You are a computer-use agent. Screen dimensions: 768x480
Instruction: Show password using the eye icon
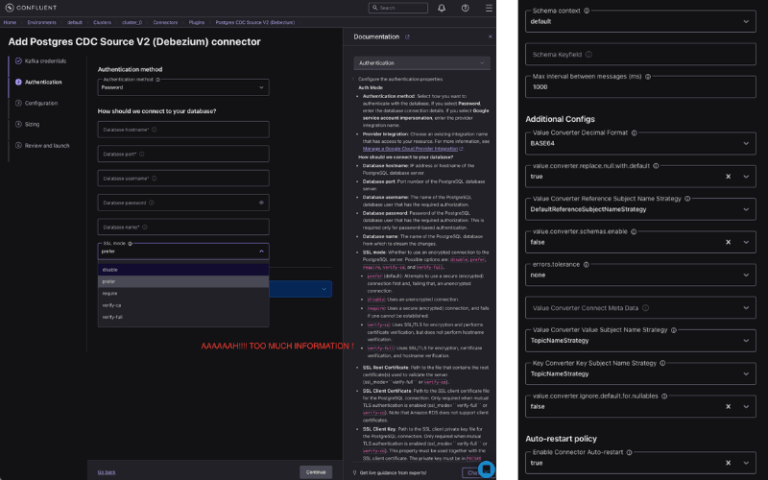point(261,202)
